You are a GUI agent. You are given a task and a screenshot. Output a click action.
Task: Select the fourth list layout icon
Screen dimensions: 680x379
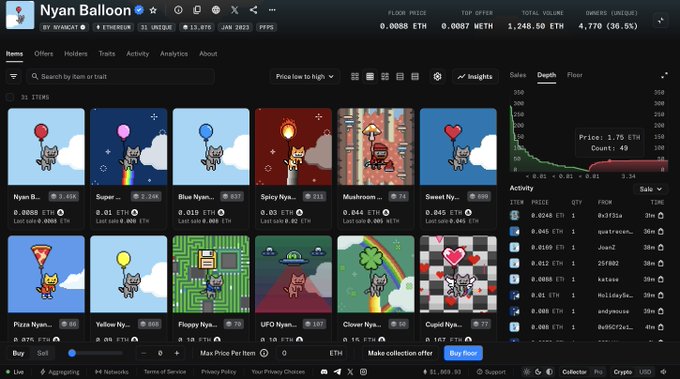click(x=400, y=76)
